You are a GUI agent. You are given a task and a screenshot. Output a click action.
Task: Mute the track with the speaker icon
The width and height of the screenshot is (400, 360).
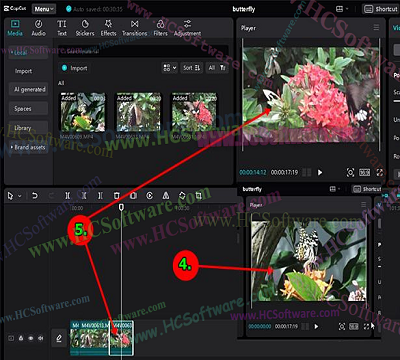click(41, 338)
